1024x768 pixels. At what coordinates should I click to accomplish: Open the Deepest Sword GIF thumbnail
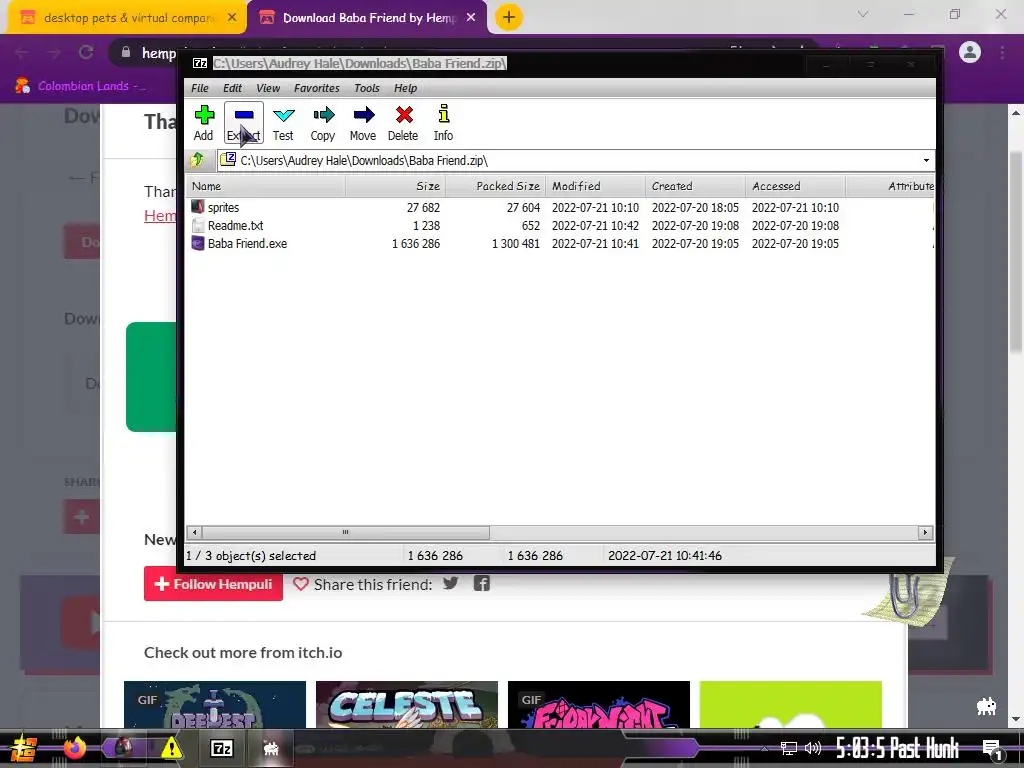click(215, 705)
